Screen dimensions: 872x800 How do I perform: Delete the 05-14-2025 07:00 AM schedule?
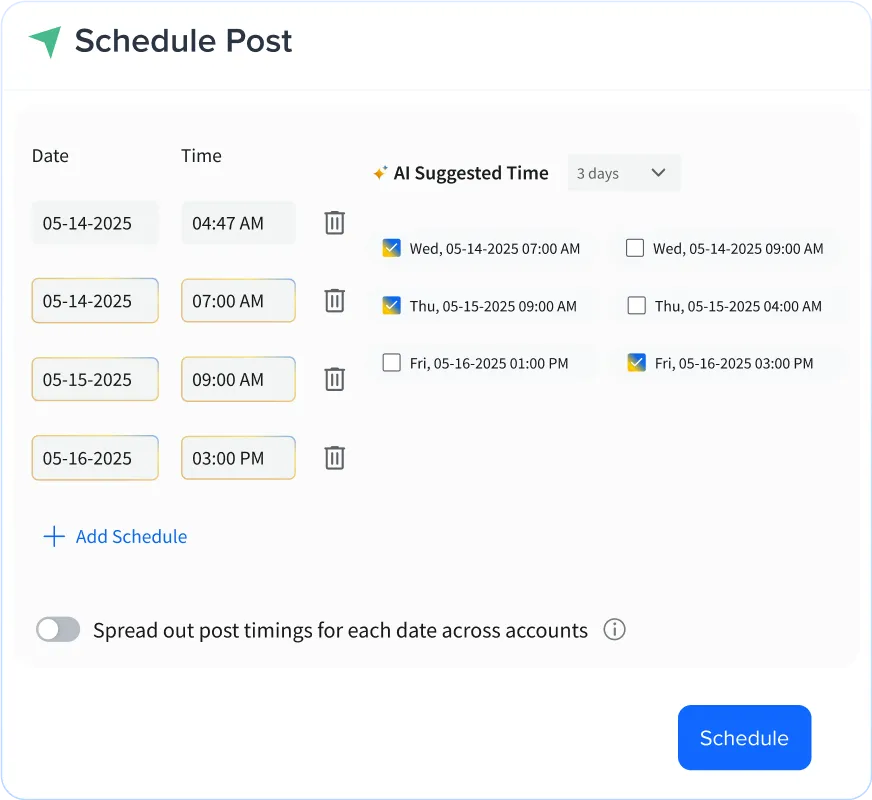point(335,301)
